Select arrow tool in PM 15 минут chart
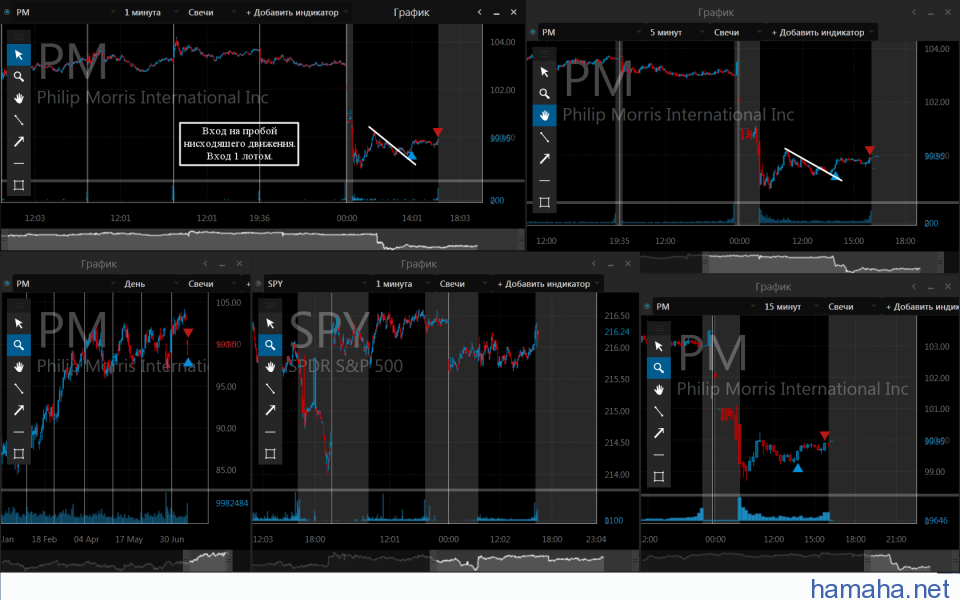 659,433
